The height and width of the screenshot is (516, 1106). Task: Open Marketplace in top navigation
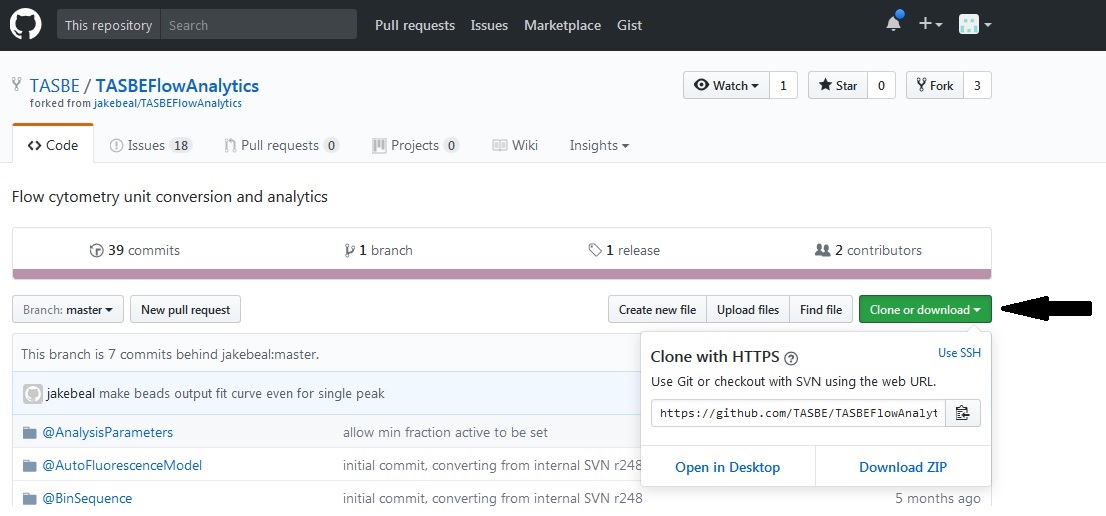tap(562, 25)
